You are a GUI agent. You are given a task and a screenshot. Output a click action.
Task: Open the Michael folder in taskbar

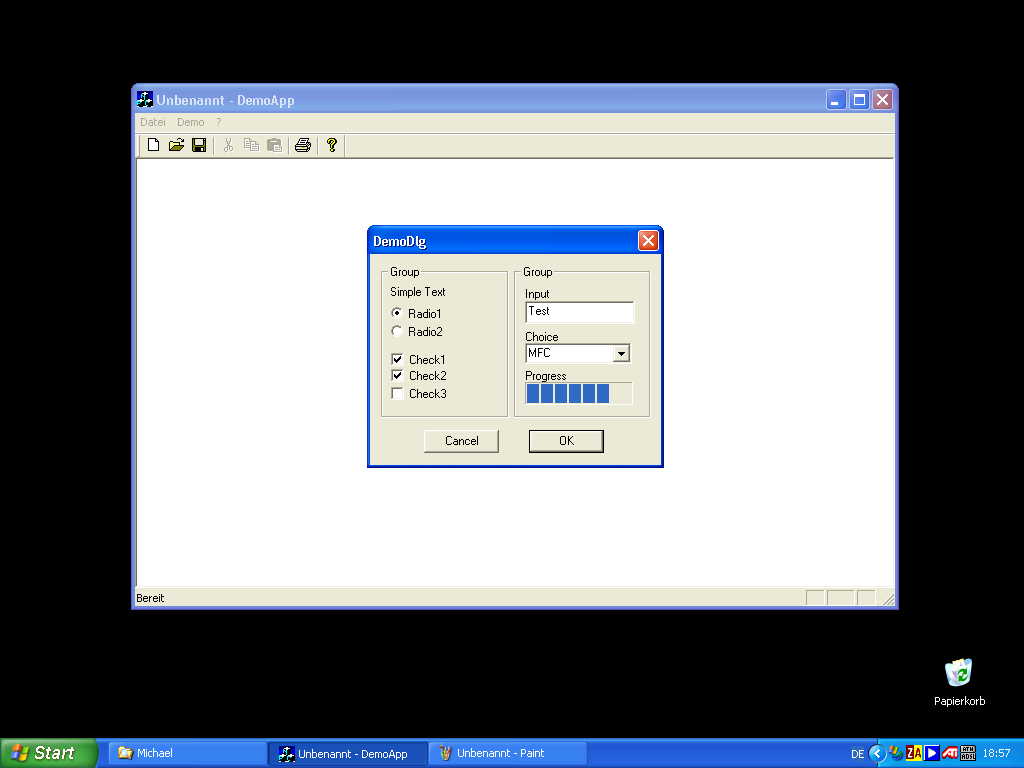(x=187, y=753)
